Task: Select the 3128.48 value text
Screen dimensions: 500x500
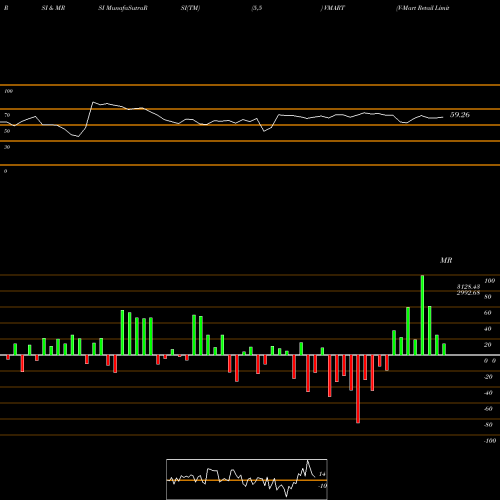Action: [x=468, y=287]
